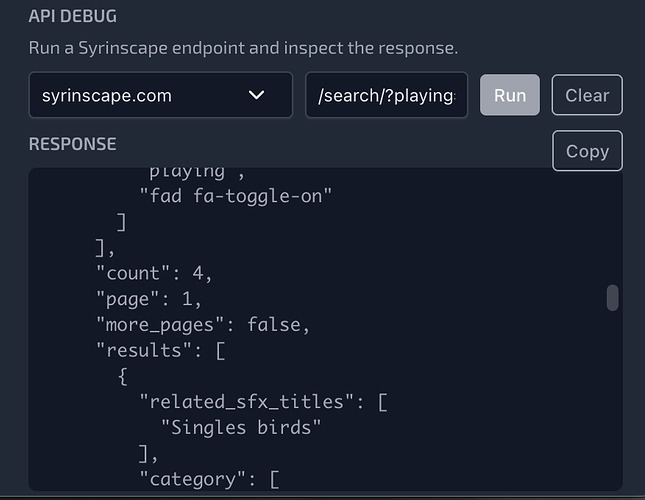The width and height of the screenshot is (645, 500).
Task: Click the Syrinscape endpoint description text
Action: click(243, 48)
